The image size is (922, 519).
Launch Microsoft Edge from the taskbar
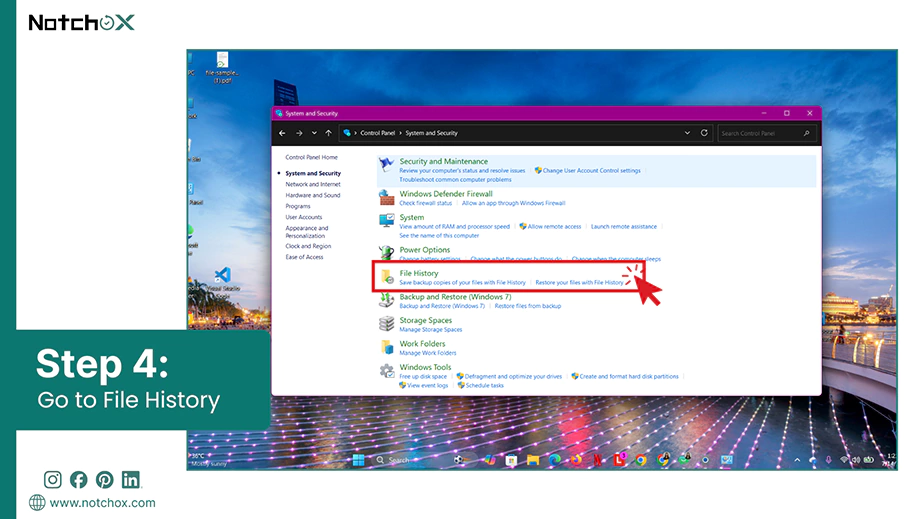coord(554,460)
